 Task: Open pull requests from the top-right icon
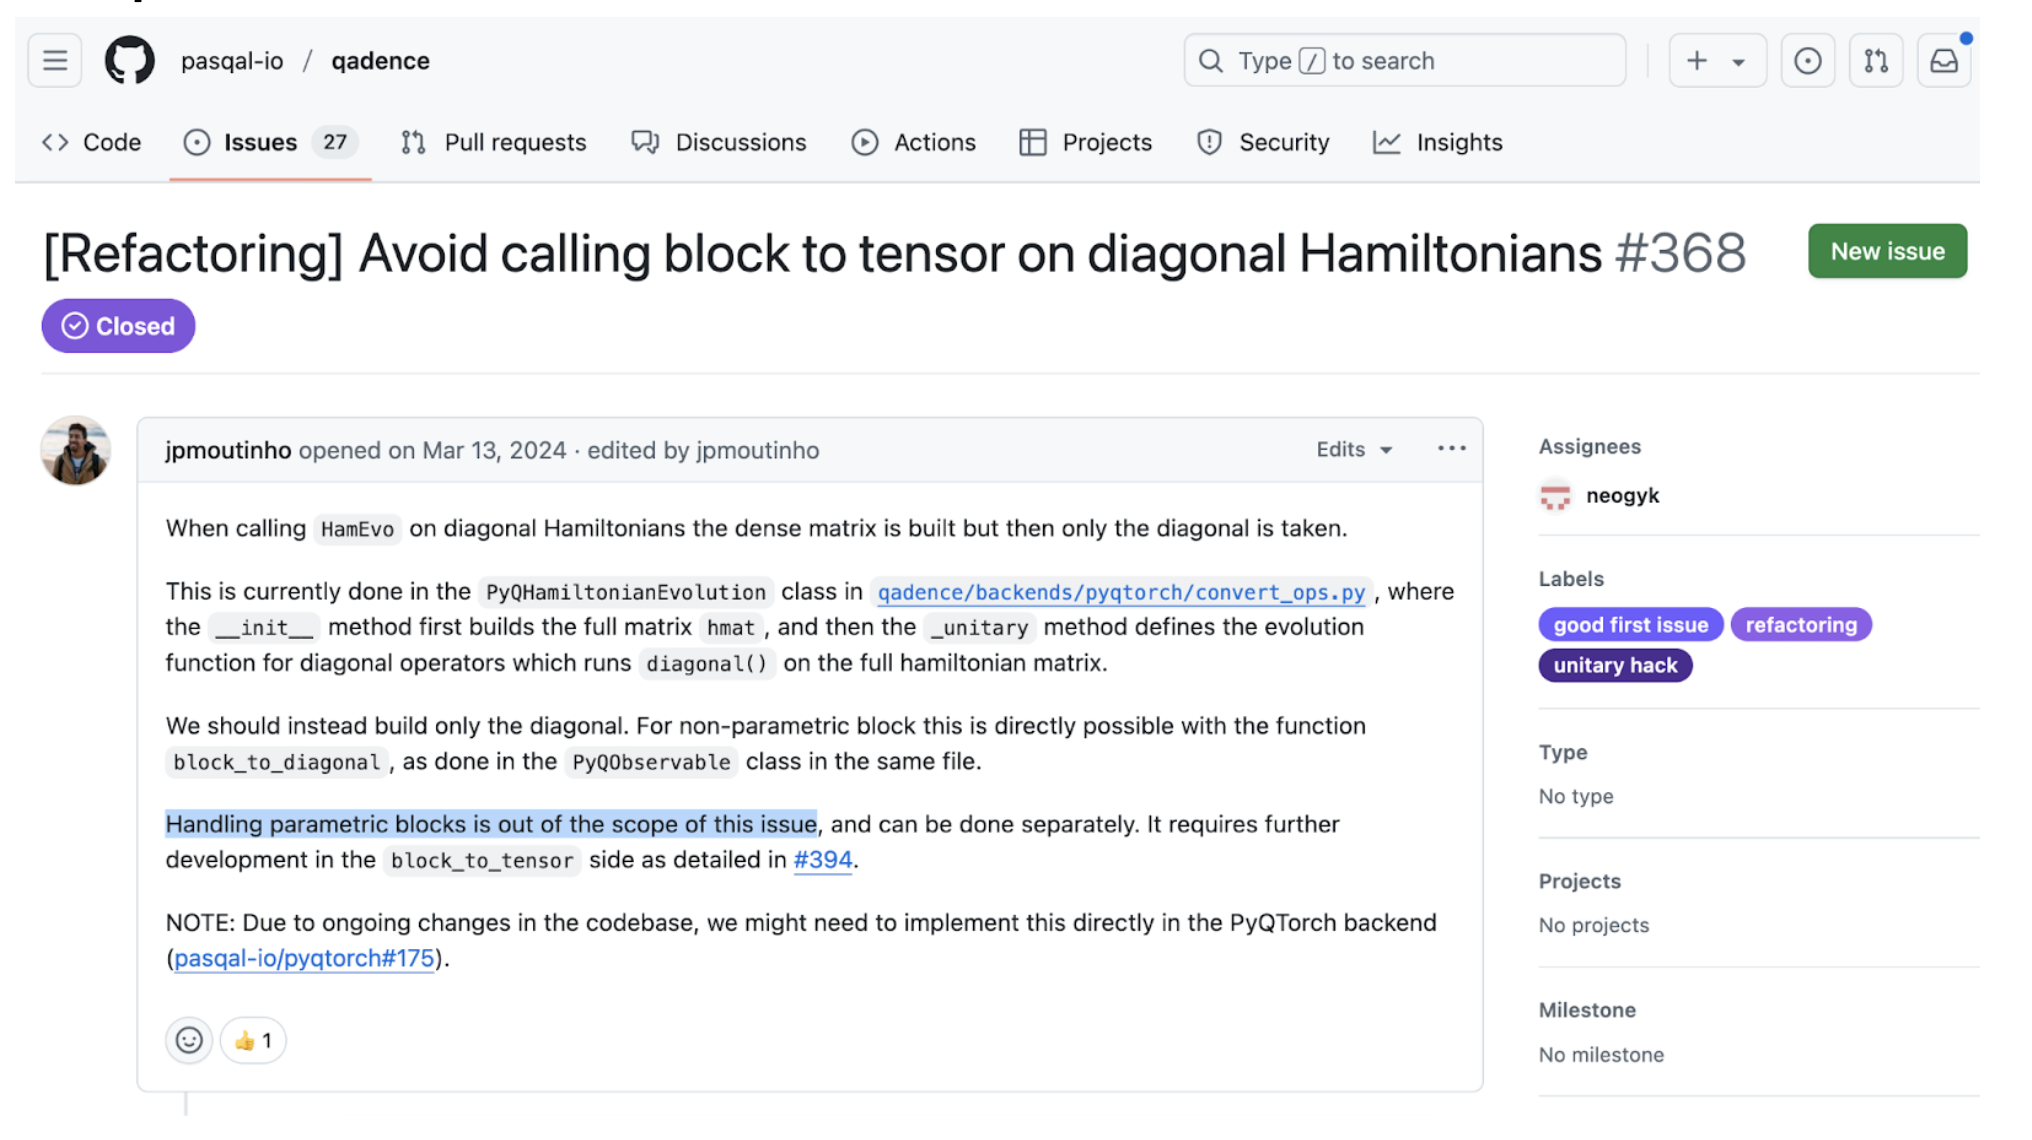1877,60
